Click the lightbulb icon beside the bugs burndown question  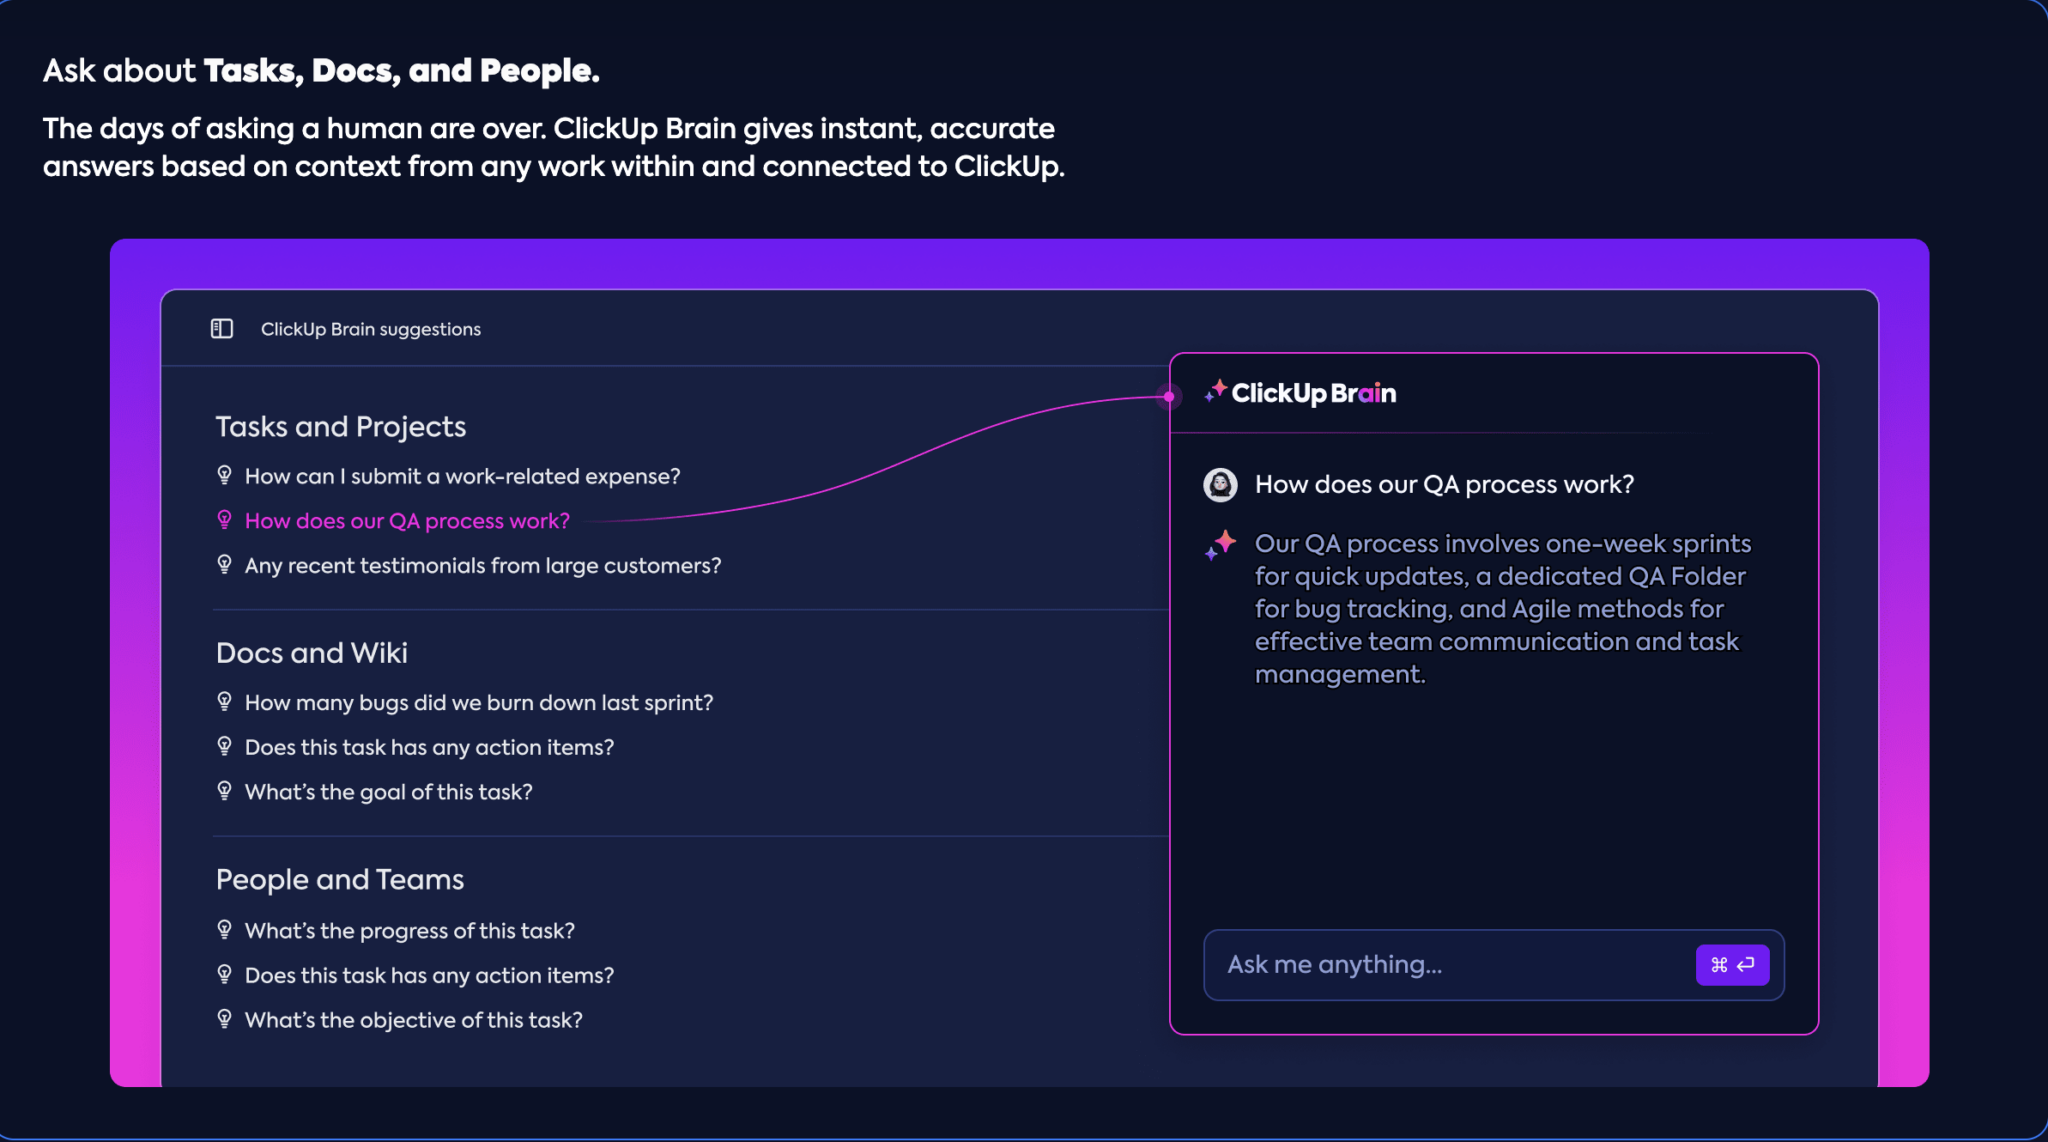[x=225, y=701]
